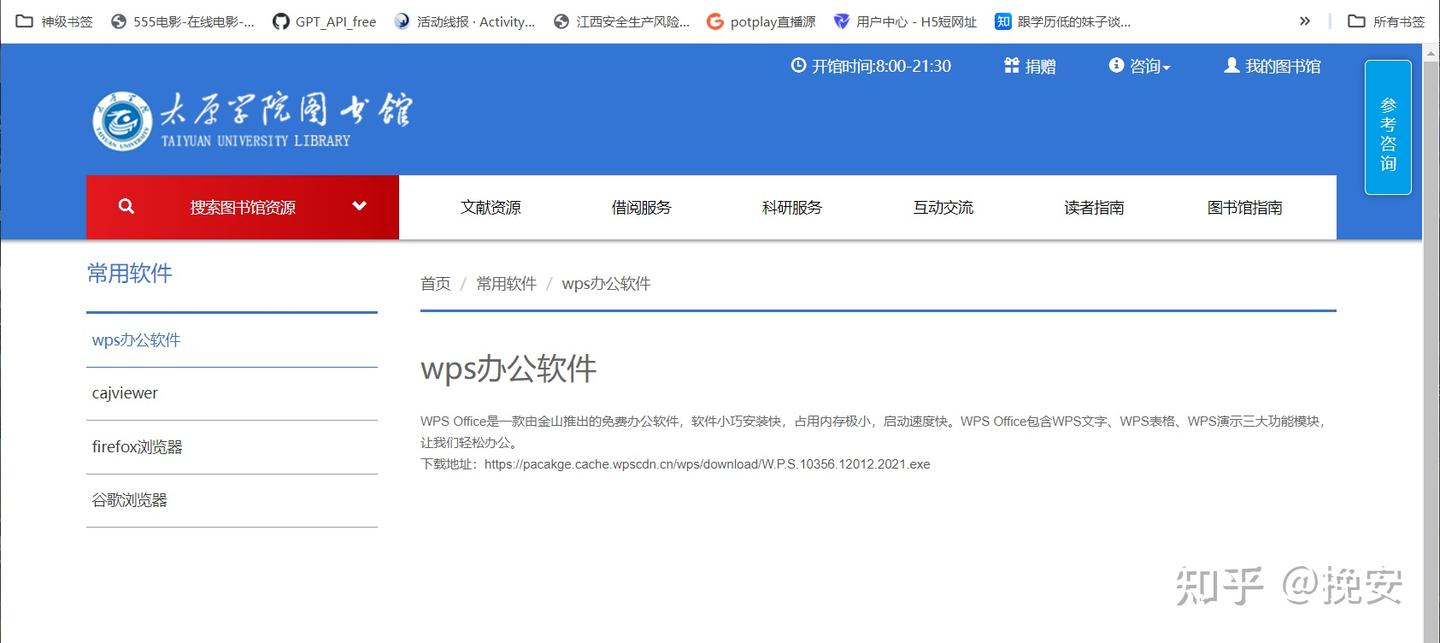1440x643 pixels.
Task: Open 我的图书馆 account link
Action: (1283, 66)
